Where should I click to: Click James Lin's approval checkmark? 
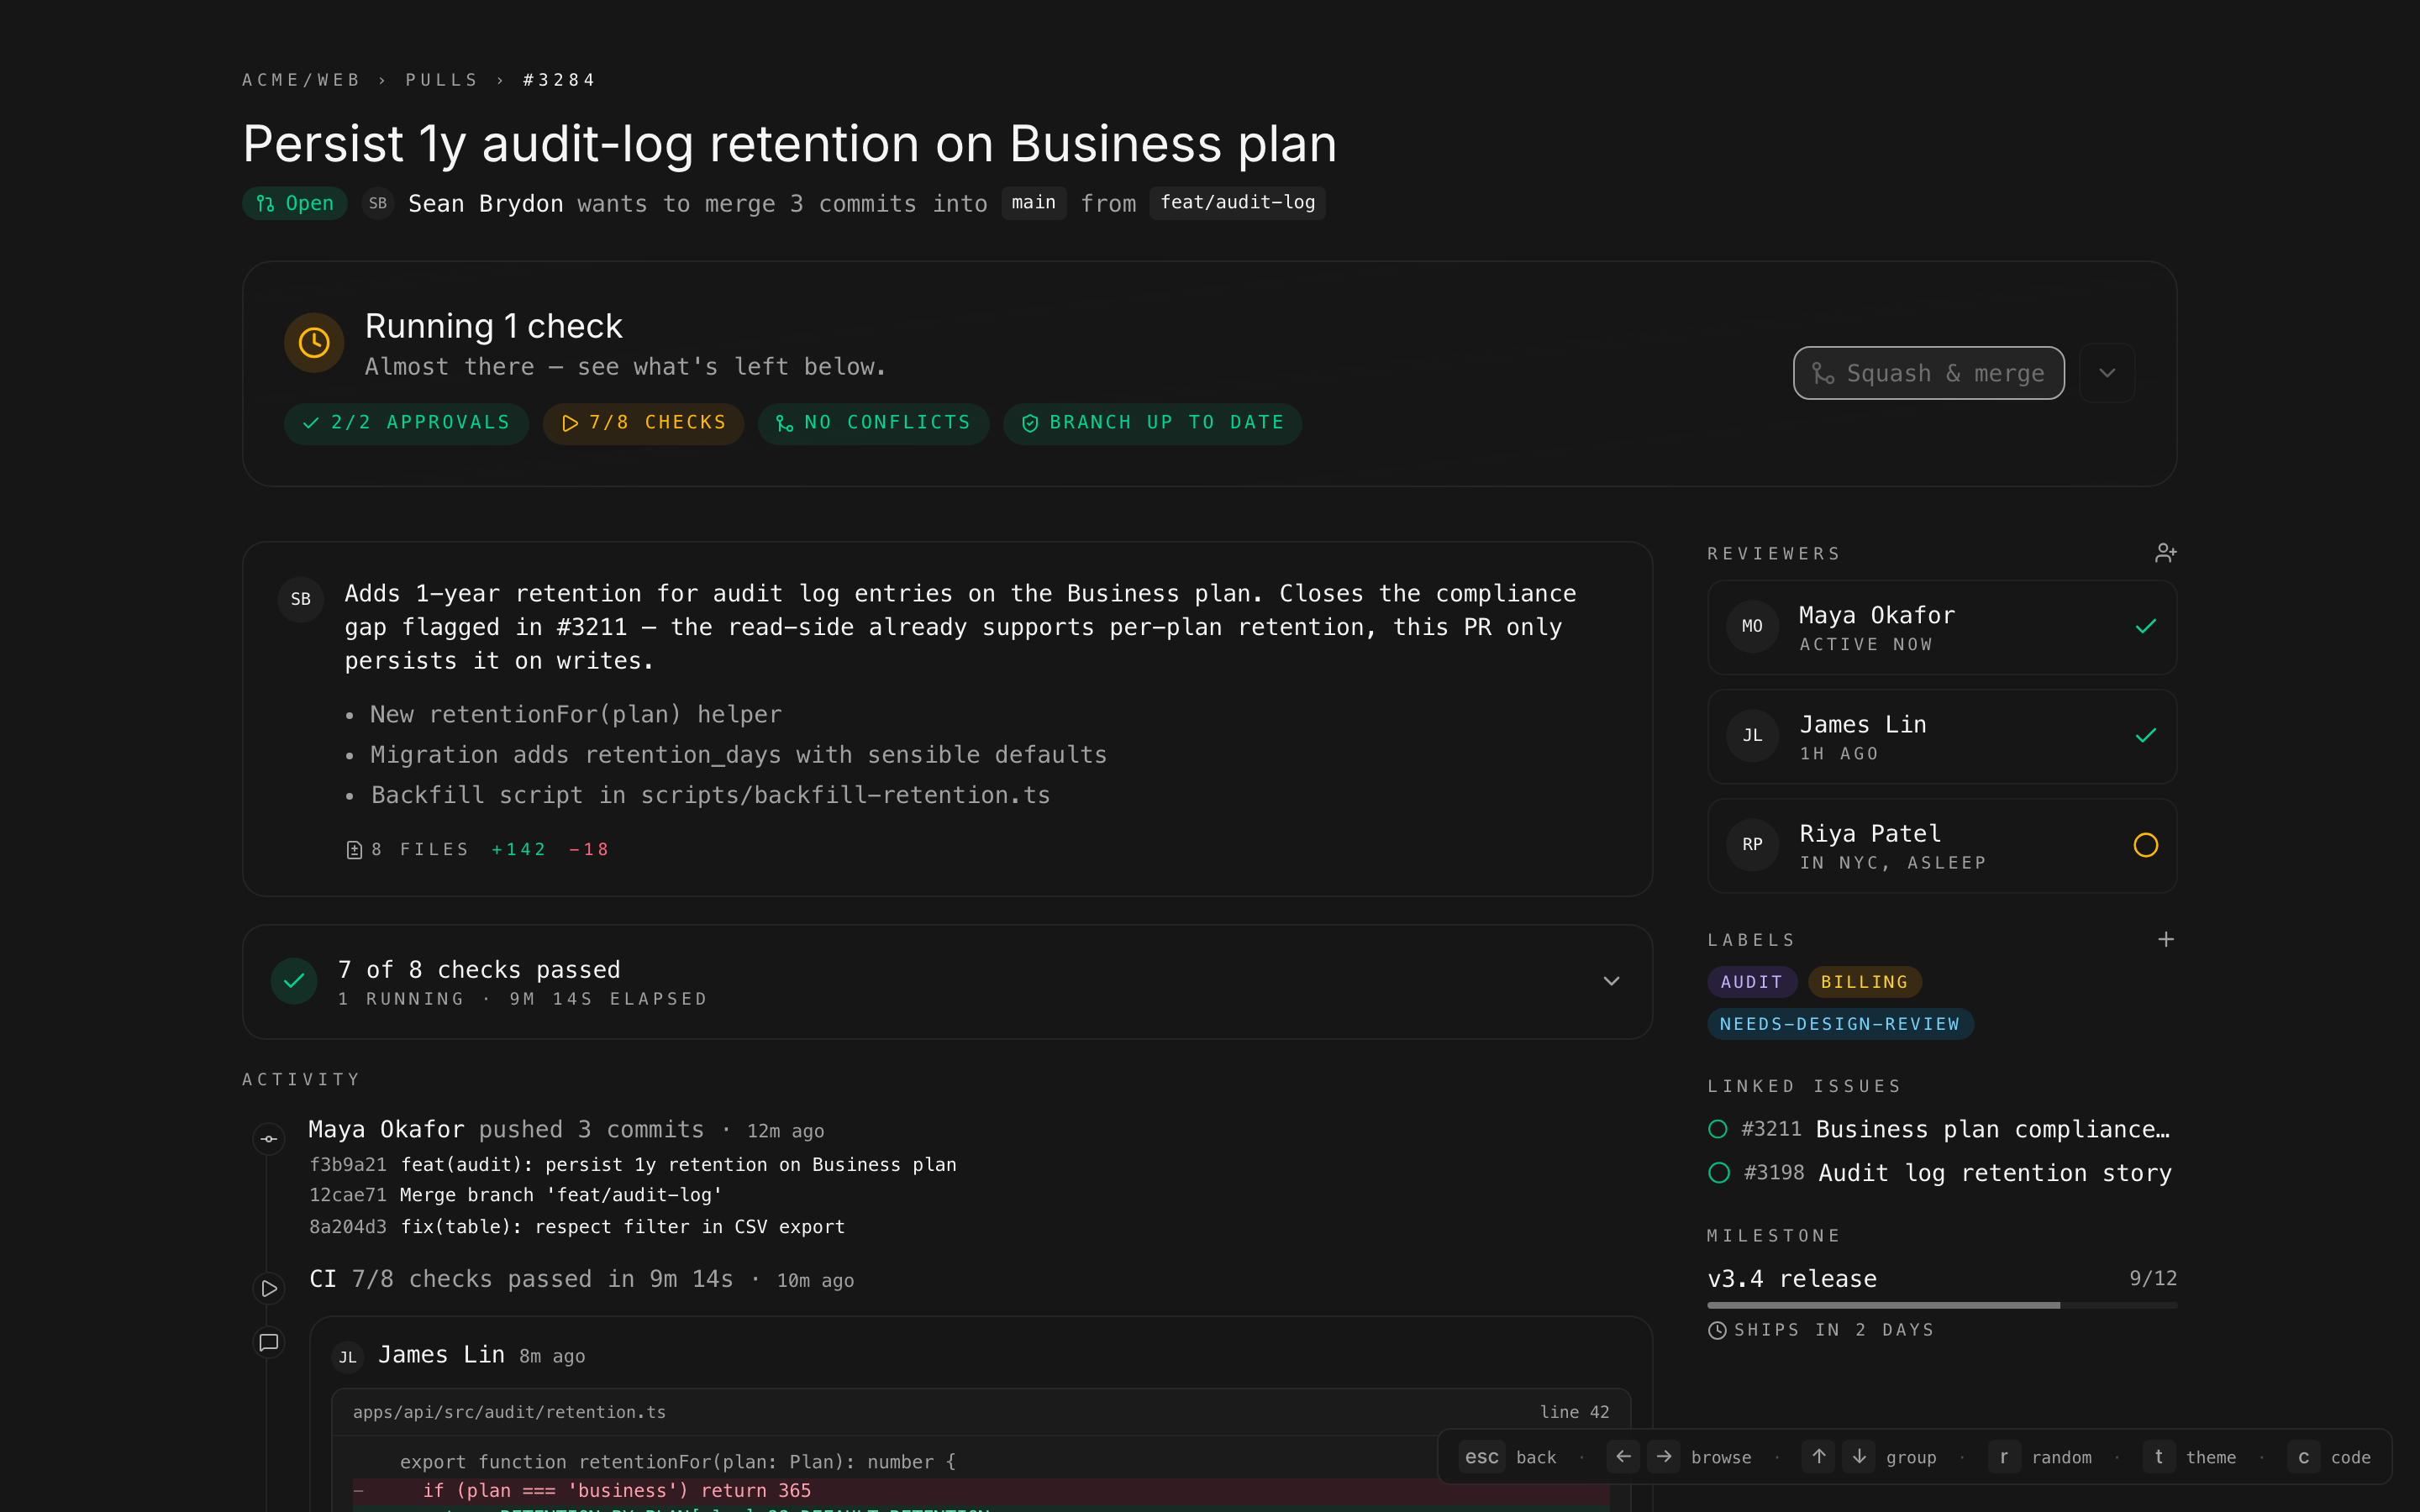tap(2145, 736)
